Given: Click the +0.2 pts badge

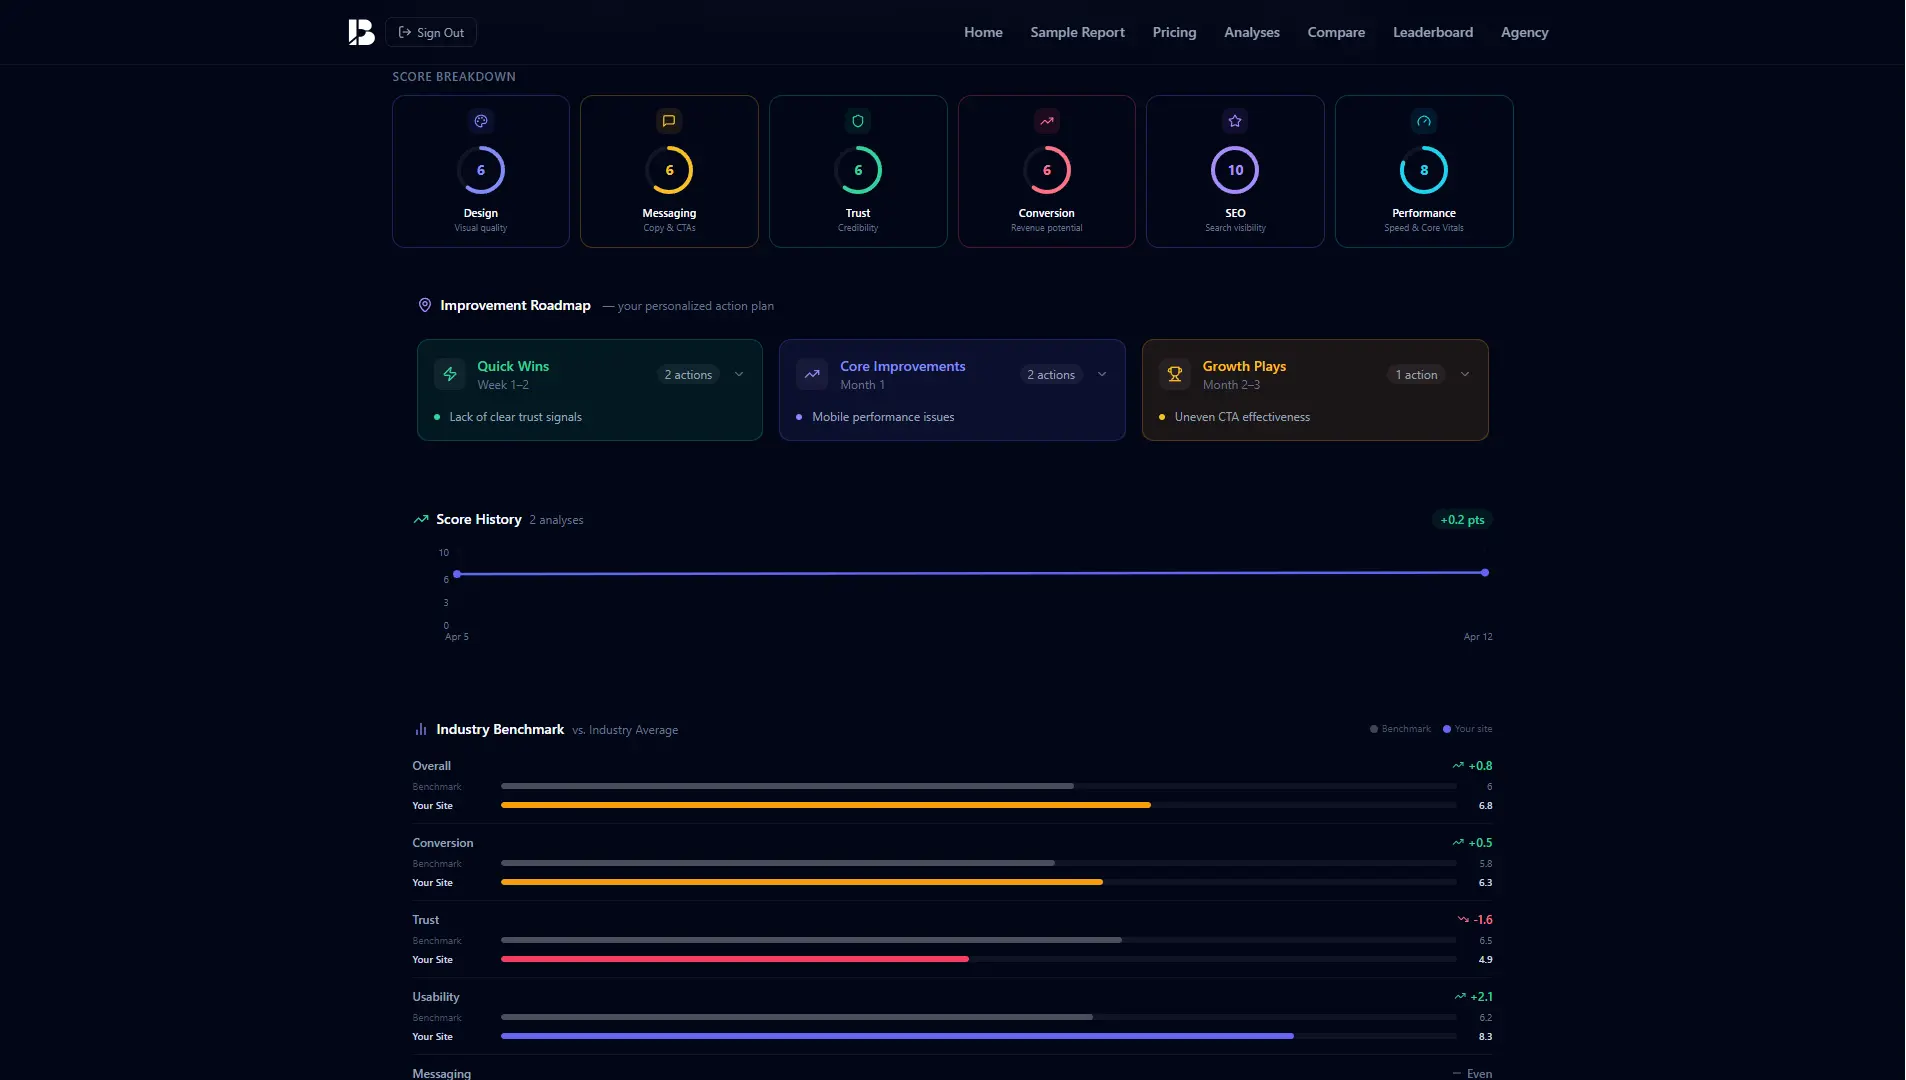Looking at the screenshot, I should (1462, 520).
